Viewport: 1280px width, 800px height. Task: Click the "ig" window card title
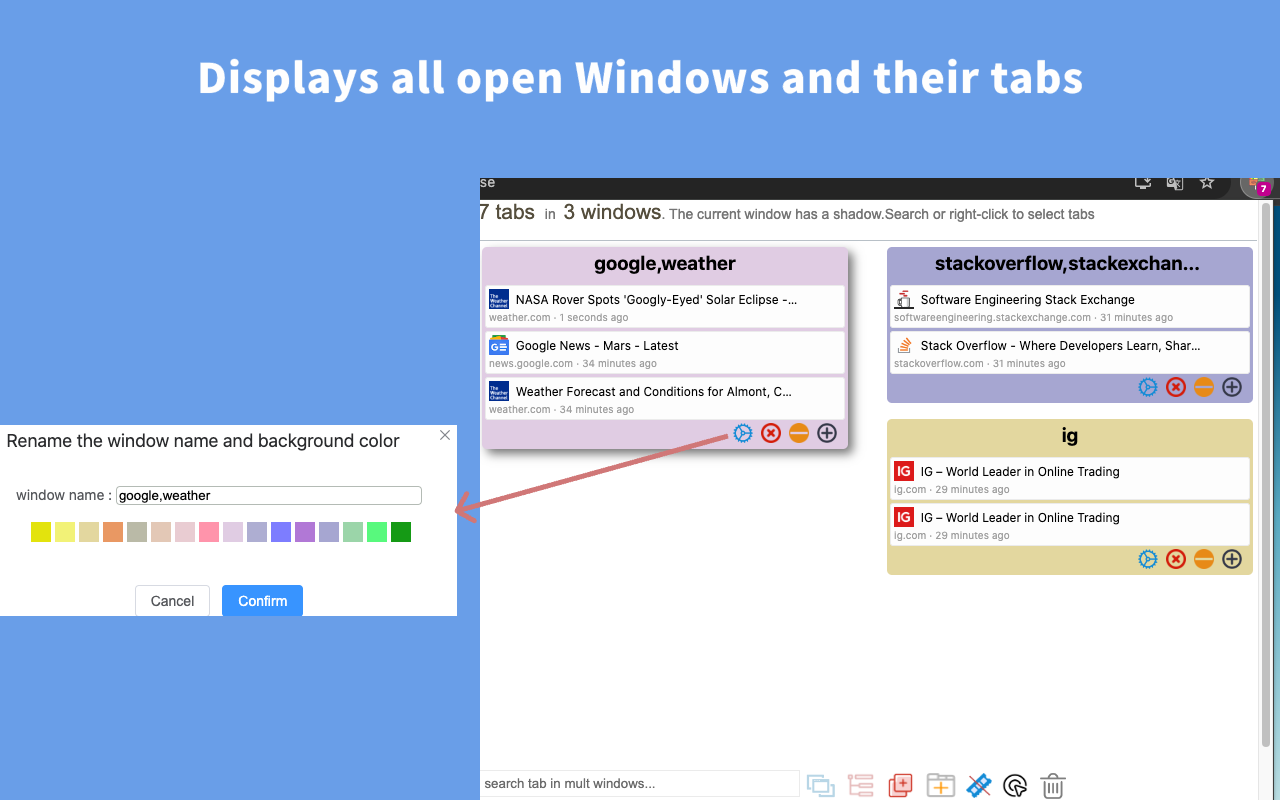(1070, 436)
